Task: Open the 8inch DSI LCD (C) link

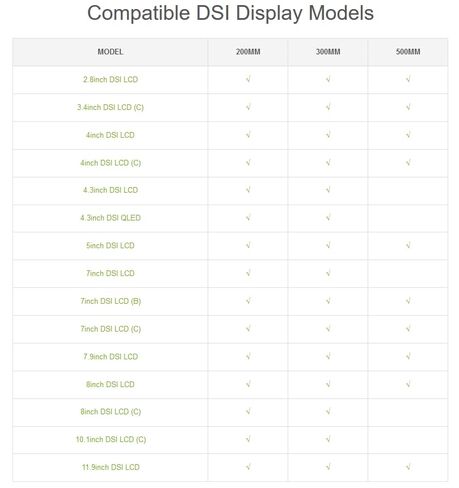Action: tap(110, 412)
